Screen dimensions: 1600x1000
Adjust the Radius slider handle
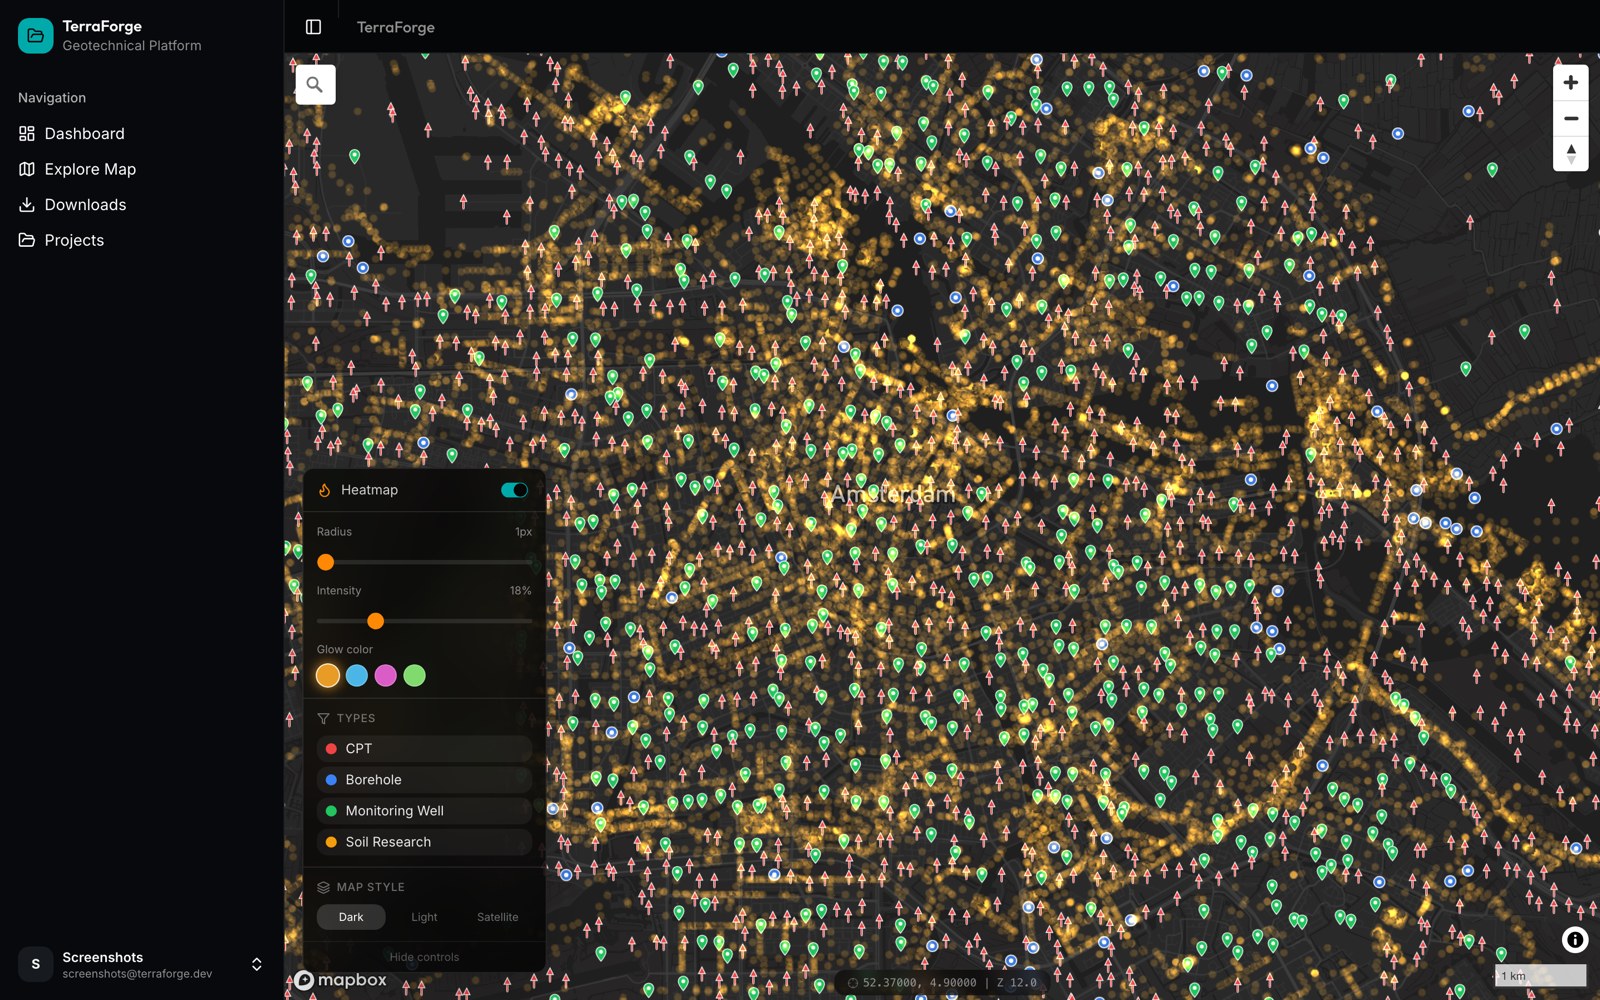tap(326, 562)
